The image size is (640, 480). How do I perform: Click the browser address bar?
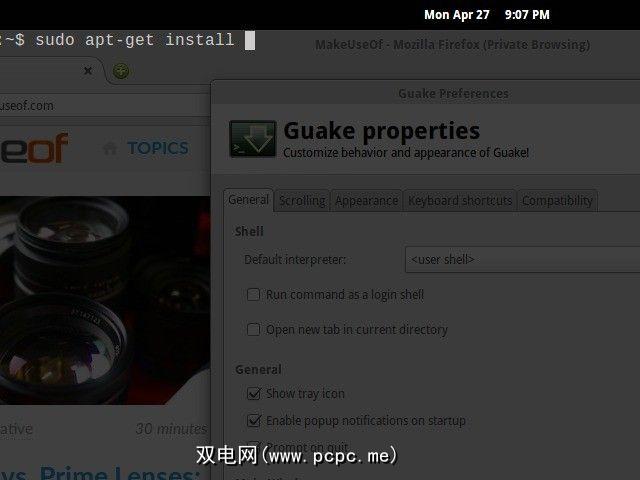(x=105, y=106)
